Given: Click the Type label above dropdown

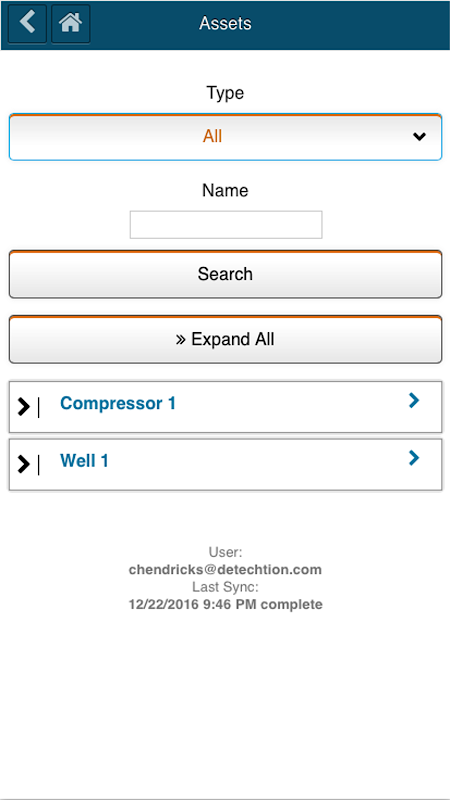Looking at the screenshot, I should 225,93.
